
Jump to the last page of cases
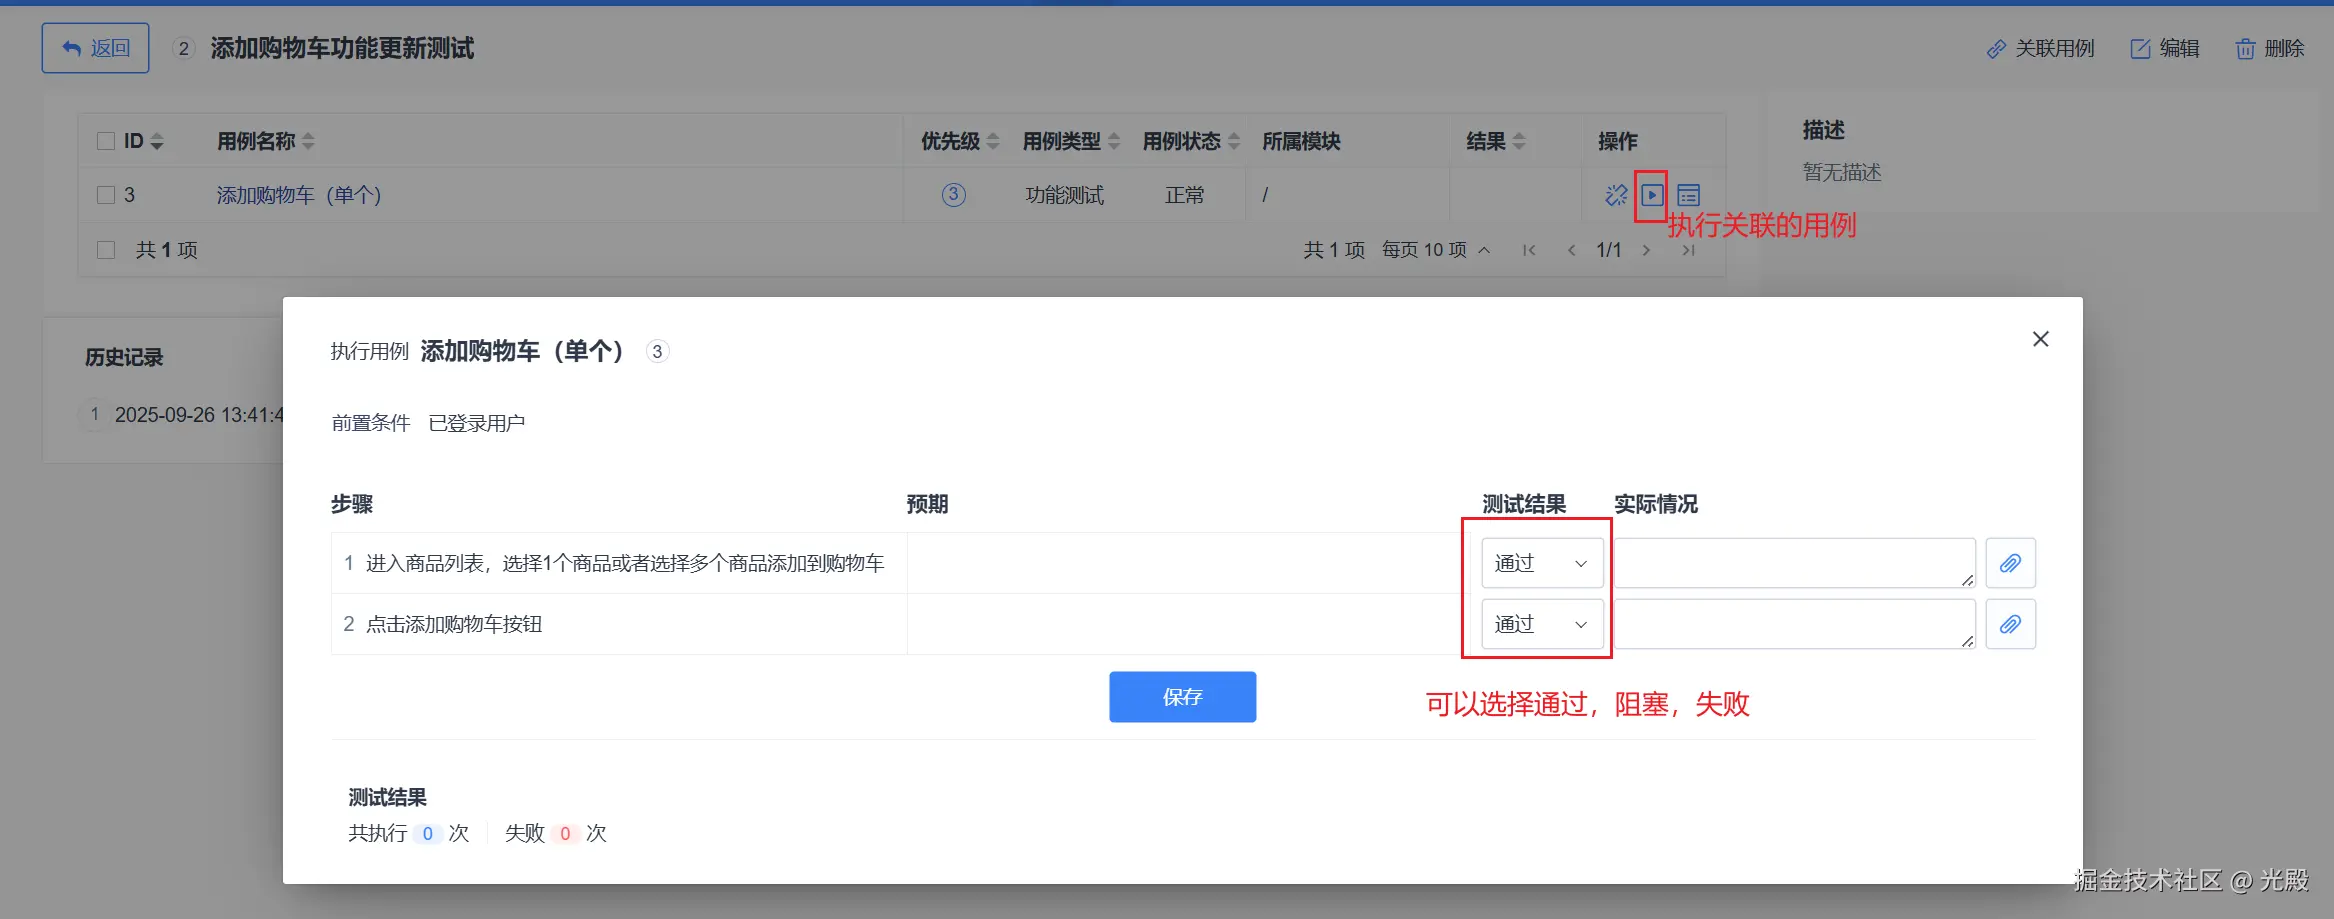(x=1688, y=250)
